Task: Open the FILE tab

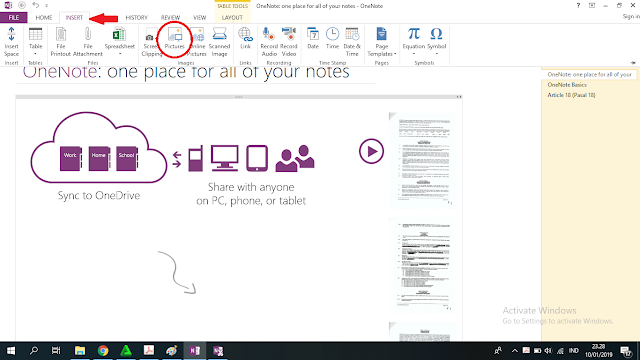Action: (x=13, y=18)
